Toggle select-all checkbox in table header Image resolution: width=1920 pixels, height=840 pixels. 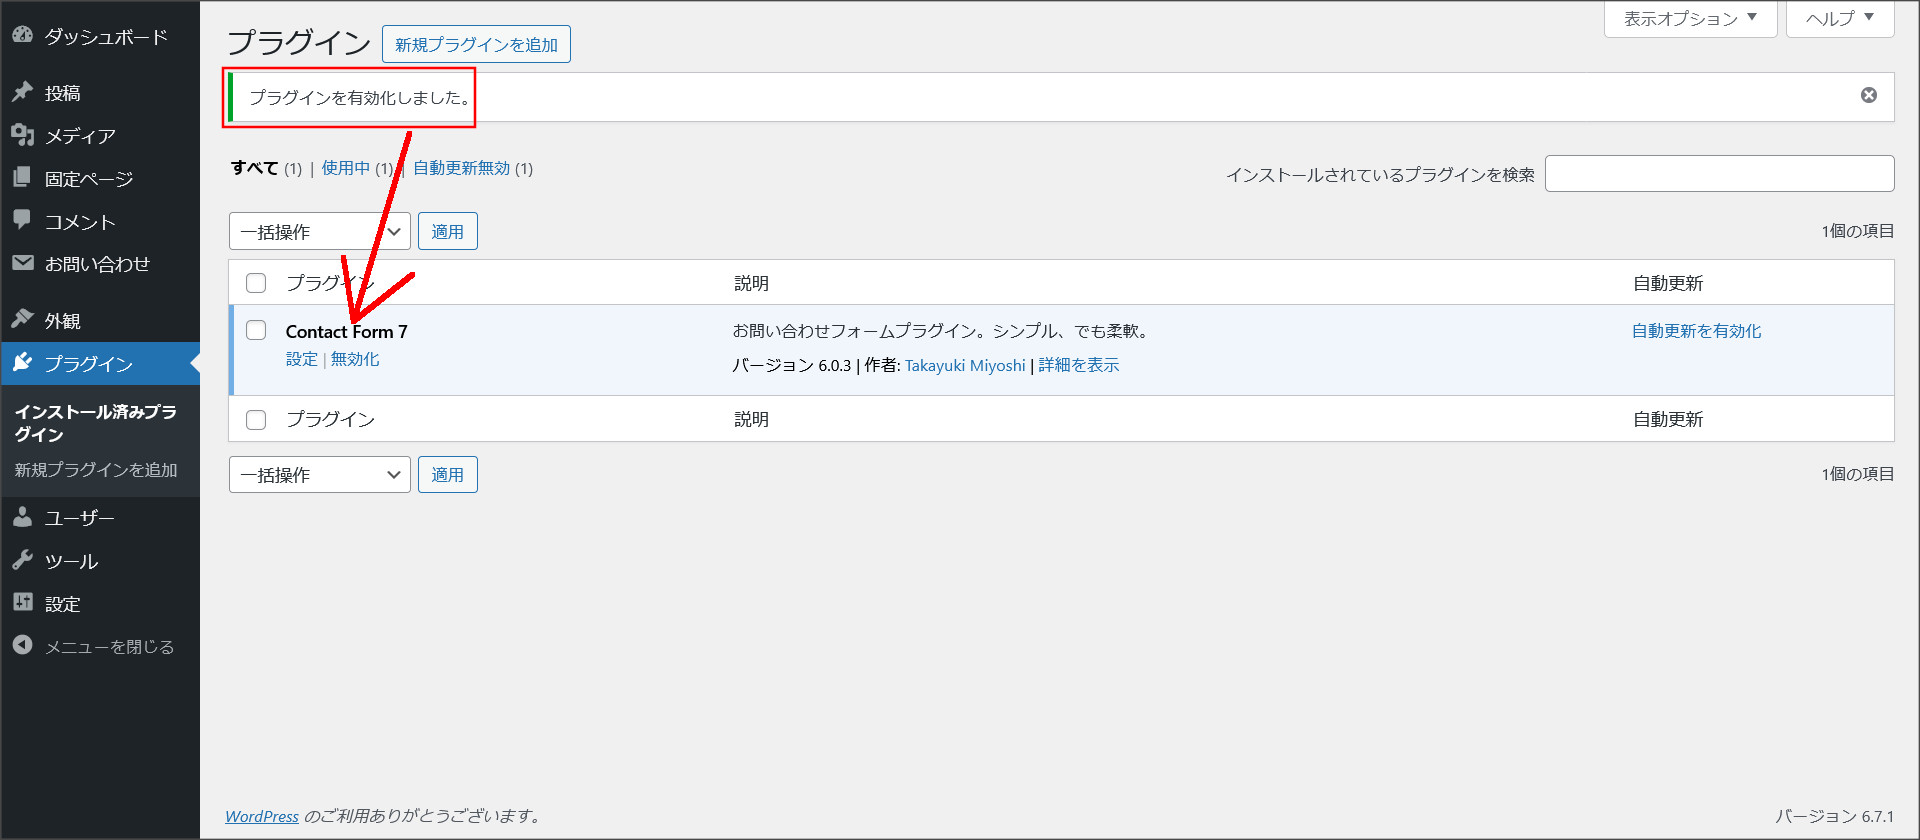coord(256,283)
